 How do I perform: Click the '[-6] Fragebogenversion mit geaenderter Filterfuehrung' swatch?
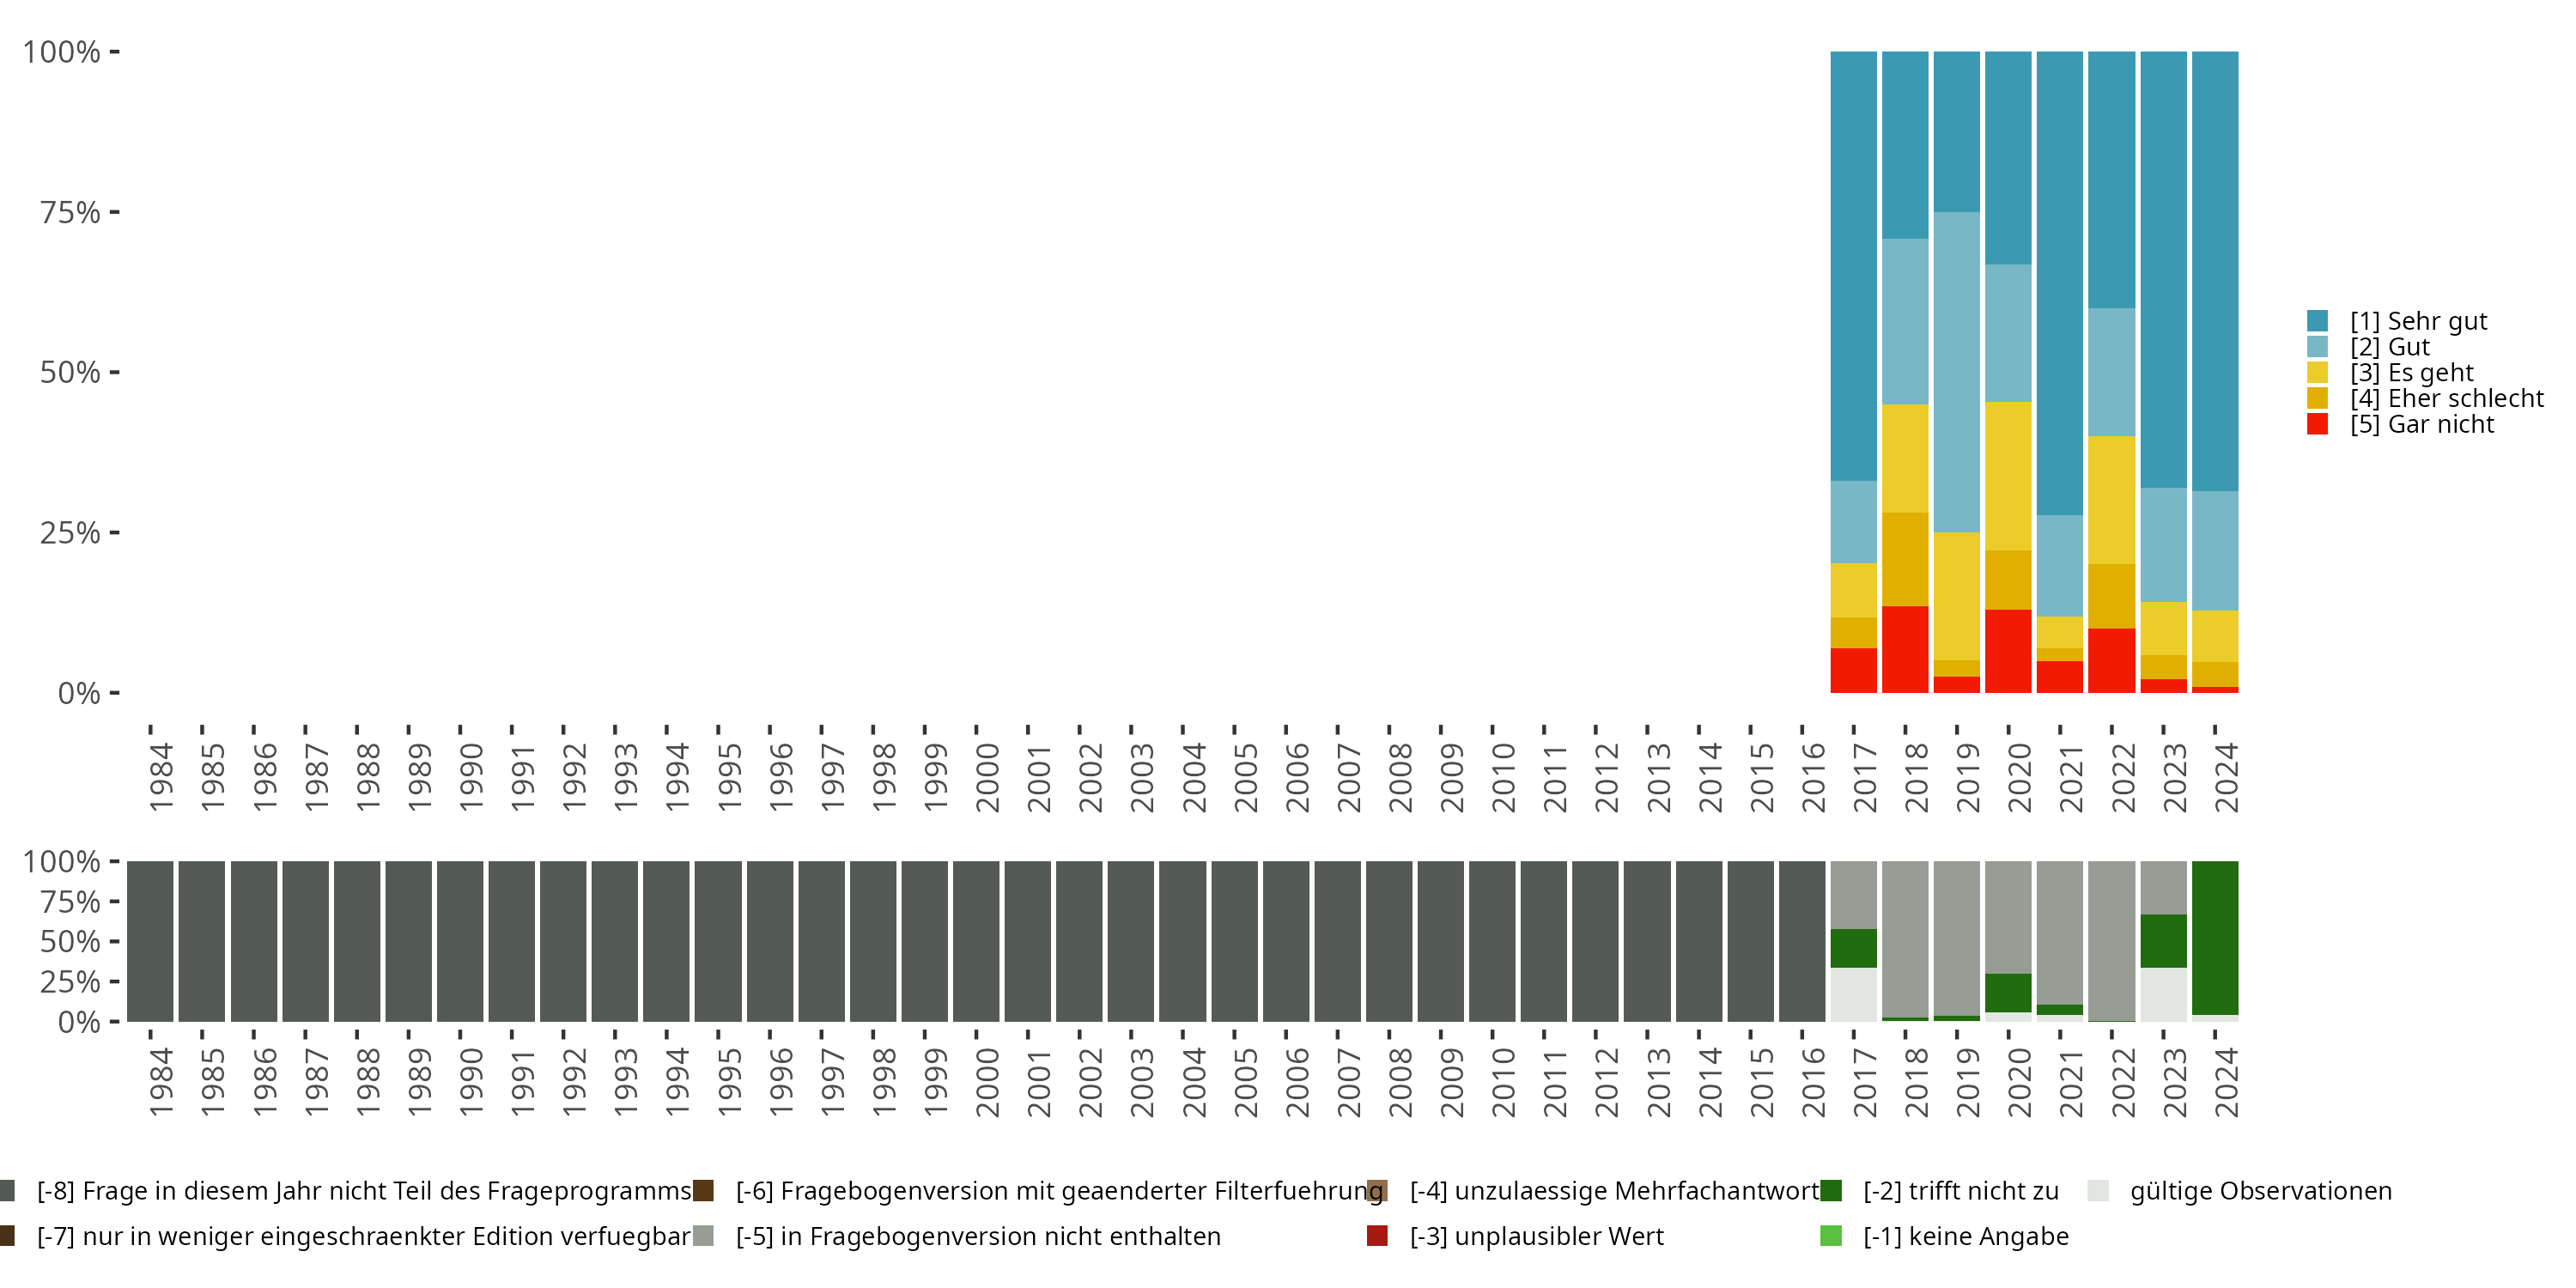pos(703,1190)
